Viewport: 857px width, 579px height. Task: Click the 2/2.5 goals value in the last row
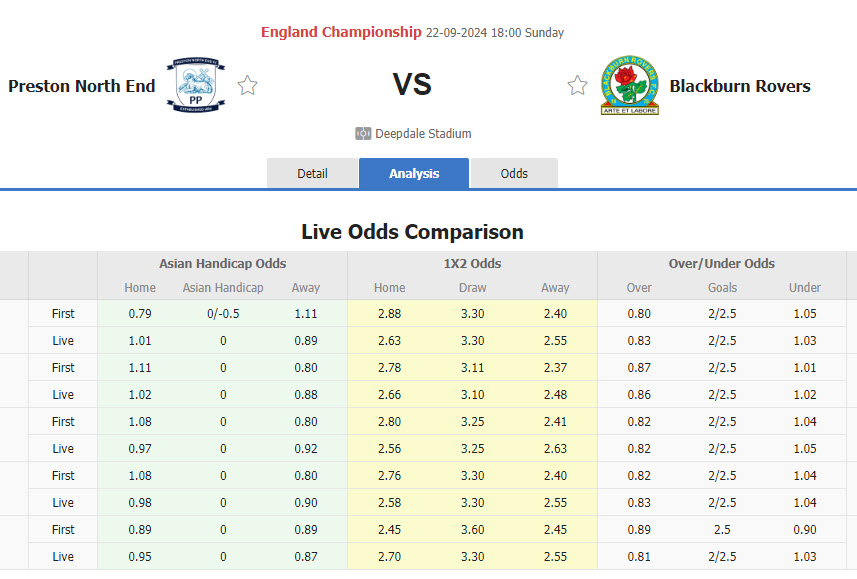[722, 557]
